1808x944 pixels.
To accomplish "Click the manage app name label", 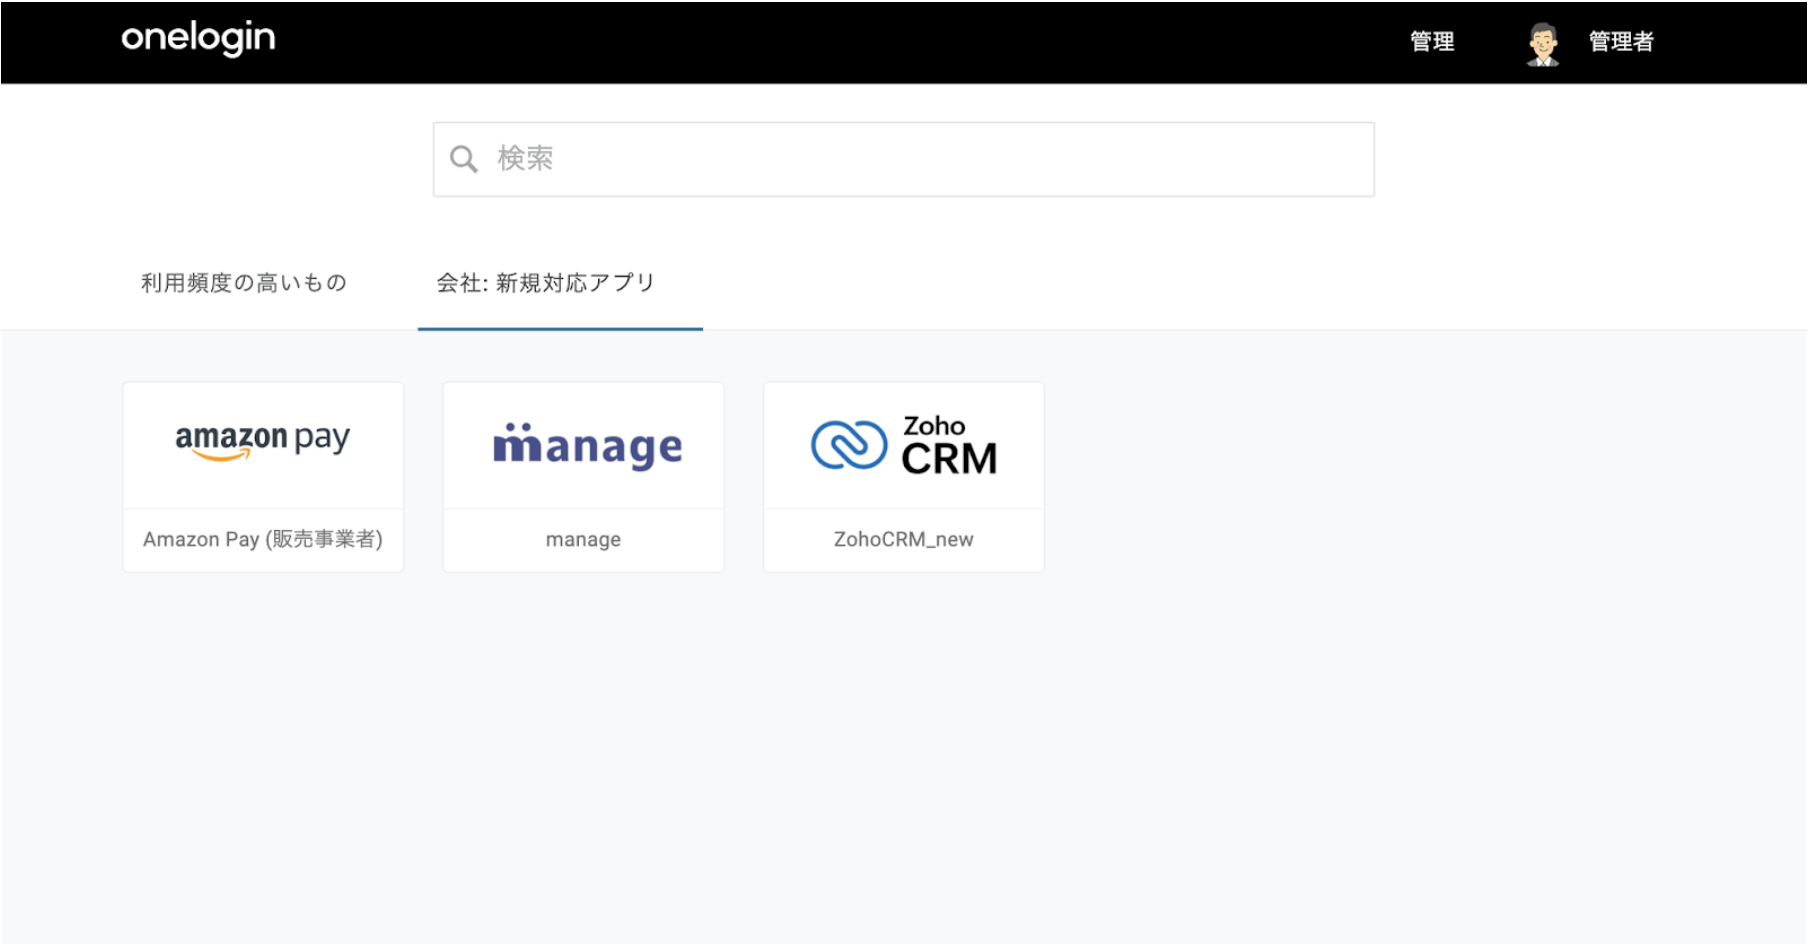I will pos(583,540).
